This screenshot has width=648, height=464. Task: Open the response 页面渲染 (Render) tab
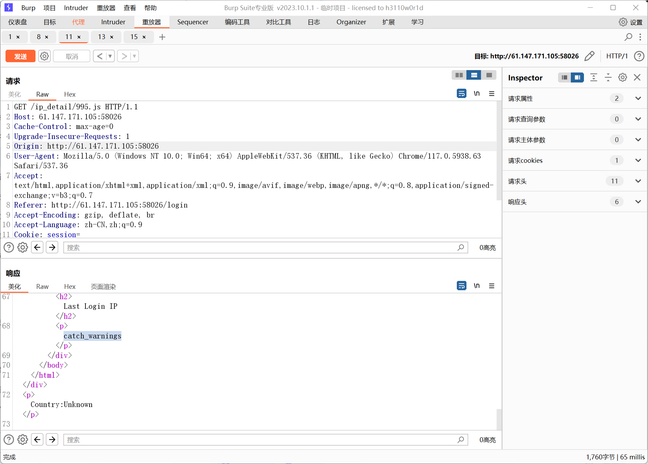(103, 286)
